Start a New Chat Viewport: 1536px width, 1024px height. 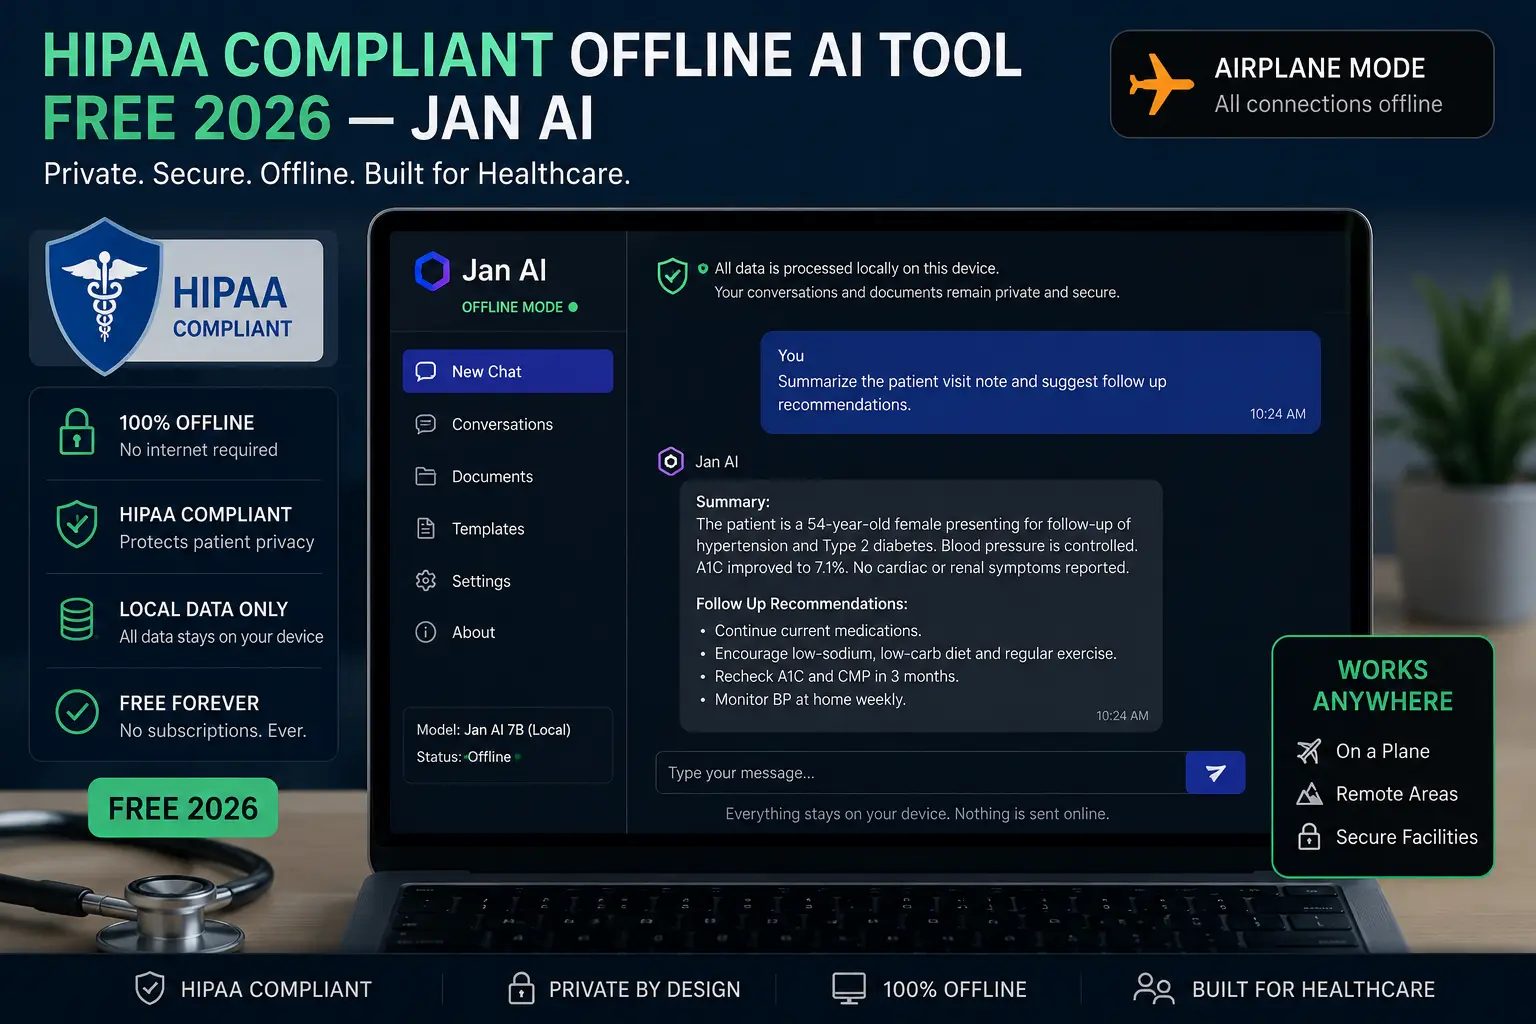pos(508,371)
